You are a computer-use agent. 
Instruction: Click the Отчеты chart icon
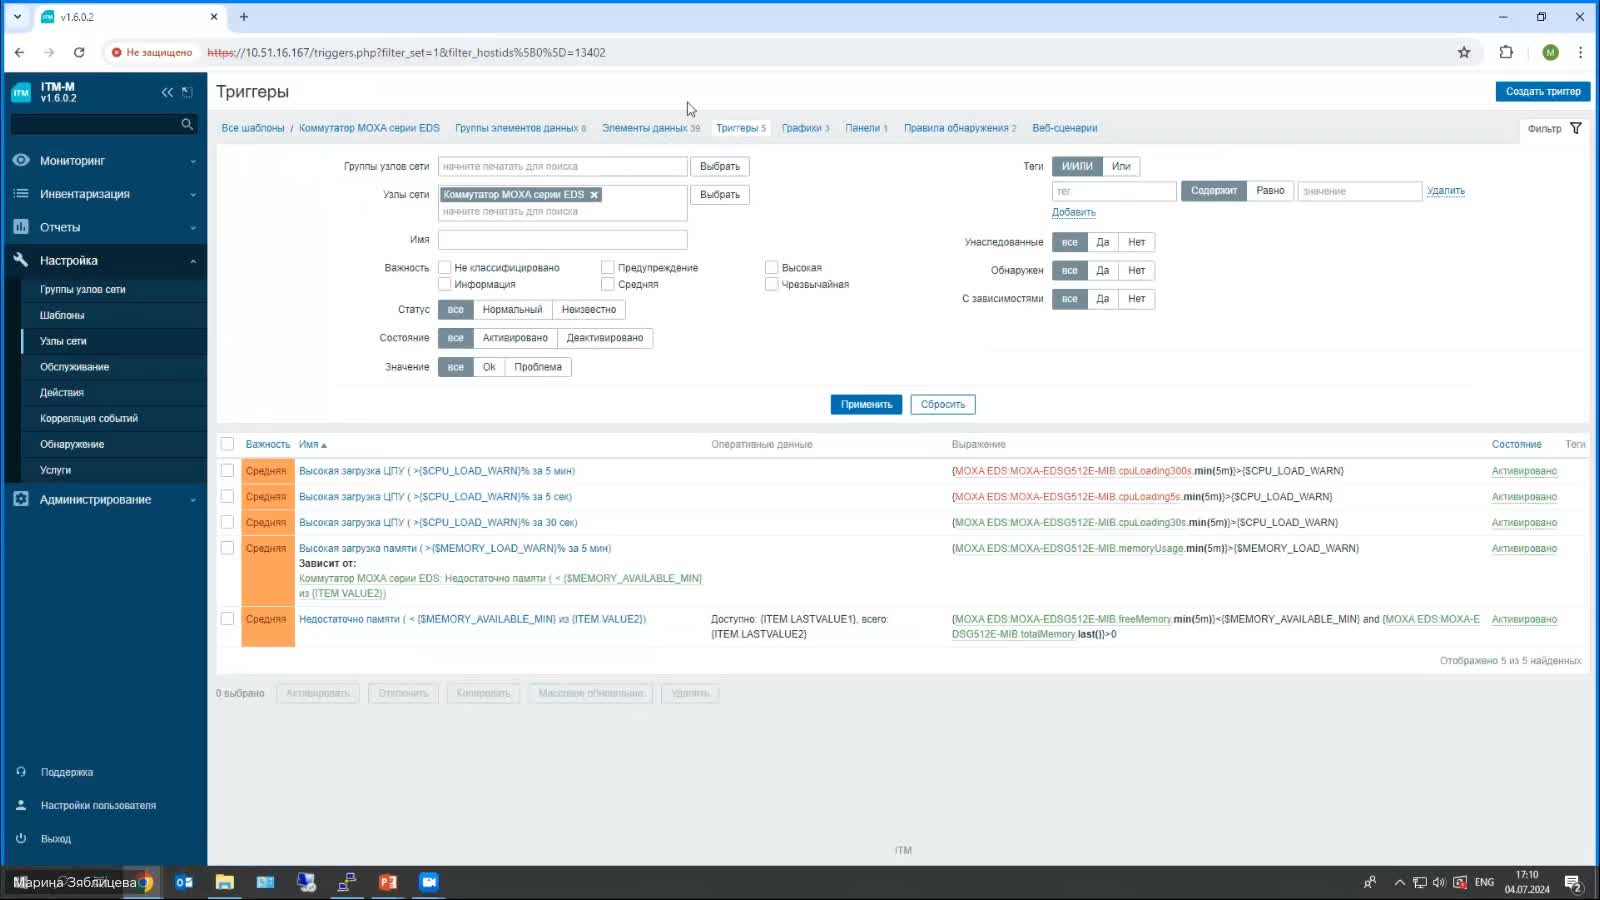21,227
